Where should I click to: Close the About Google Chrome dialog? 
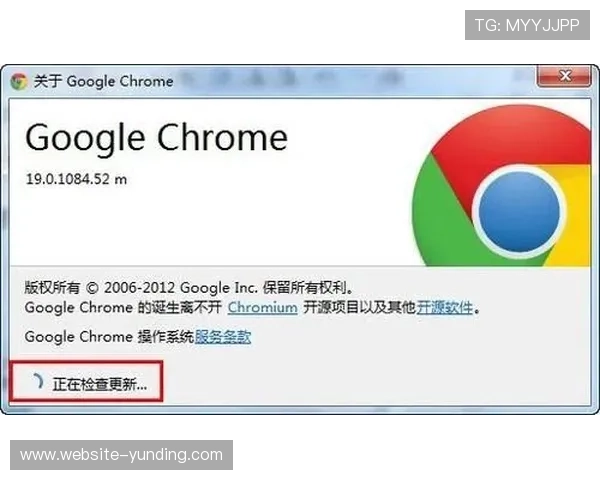click(x=564, y=76)
